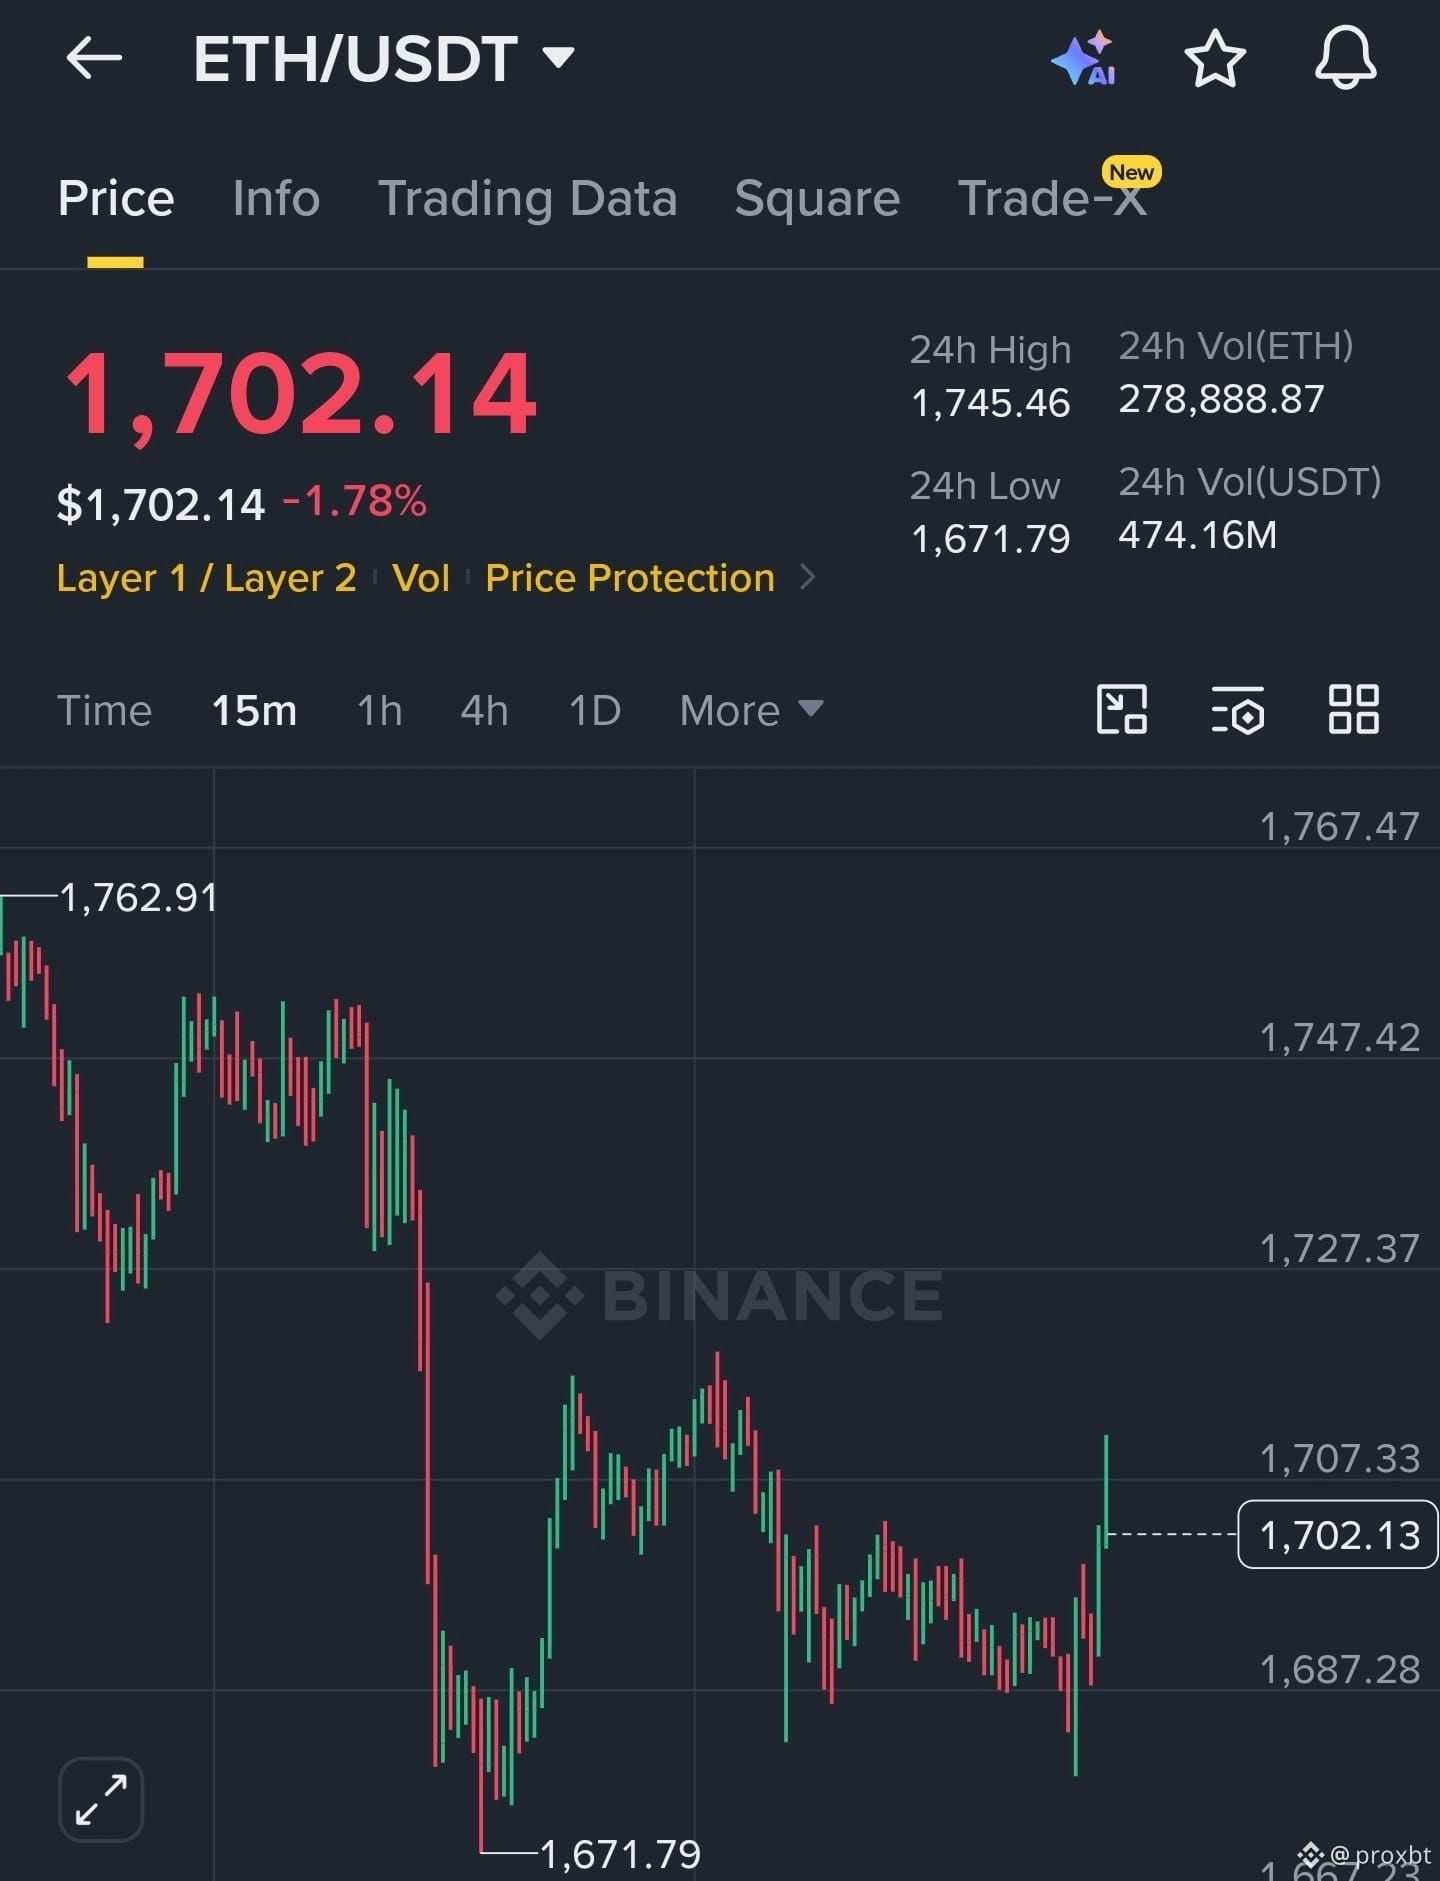Expand the More timeframes dropdown
Image resolution: width=1440 pixels, height=1881 pixels.
tap(751, 711)
